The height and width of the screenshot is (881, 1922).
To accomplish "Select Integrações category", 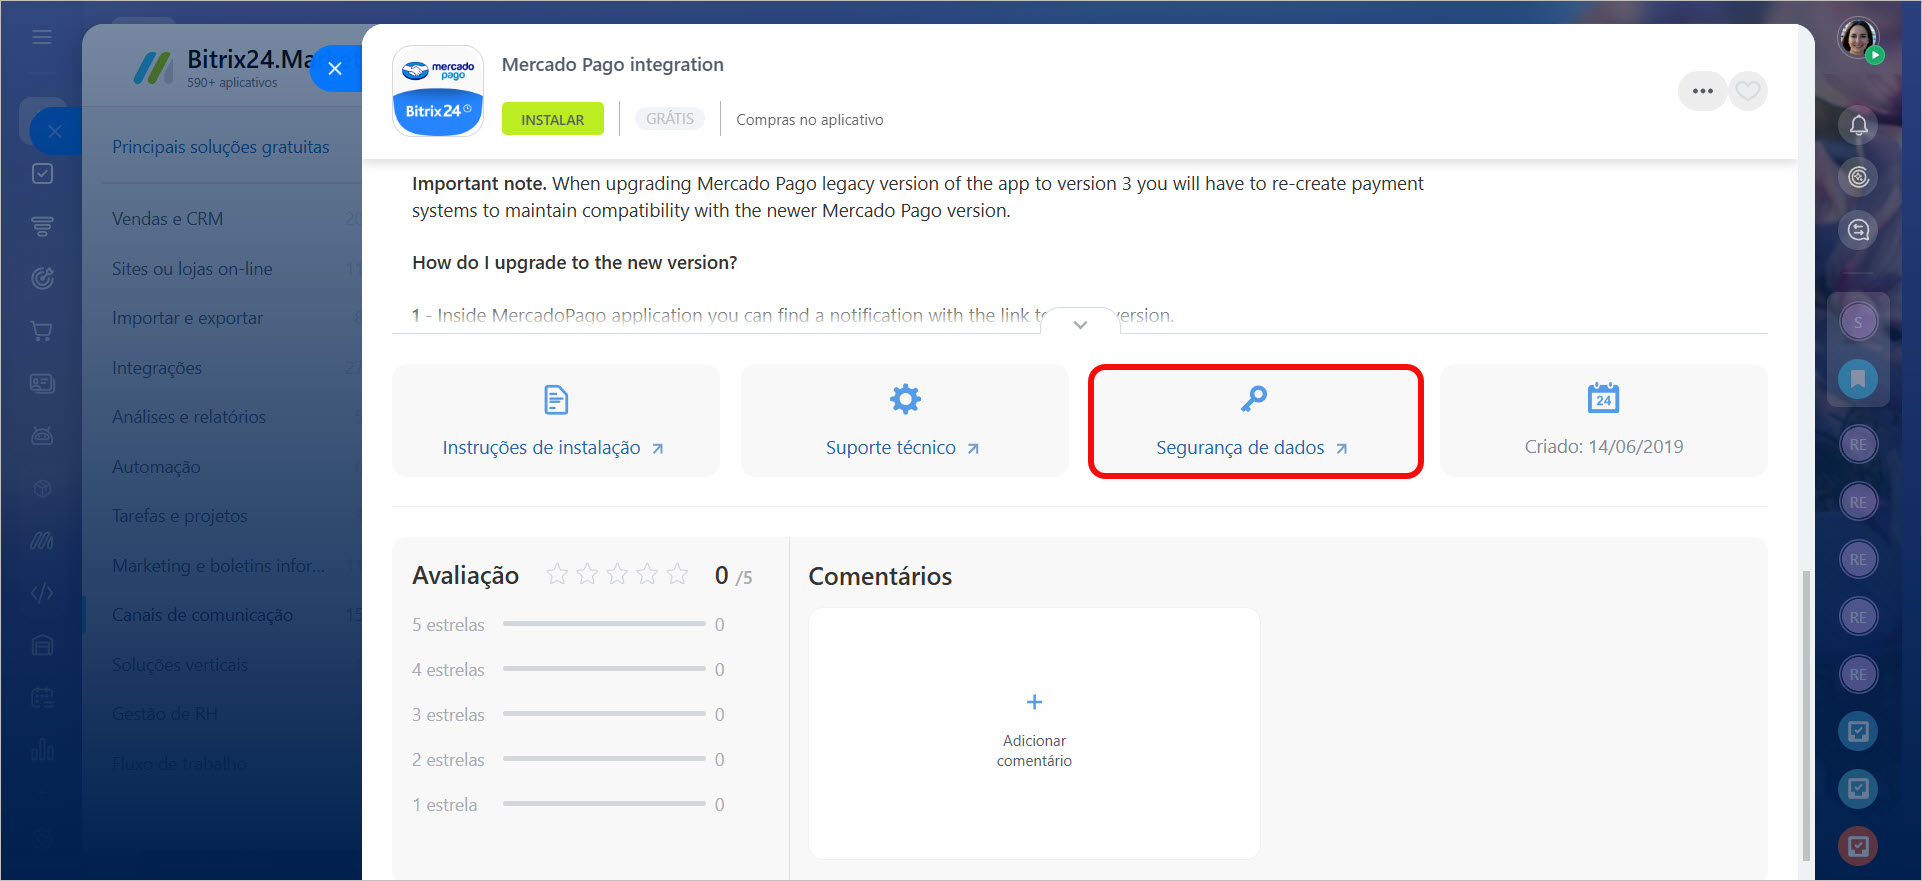I will 157,368.
